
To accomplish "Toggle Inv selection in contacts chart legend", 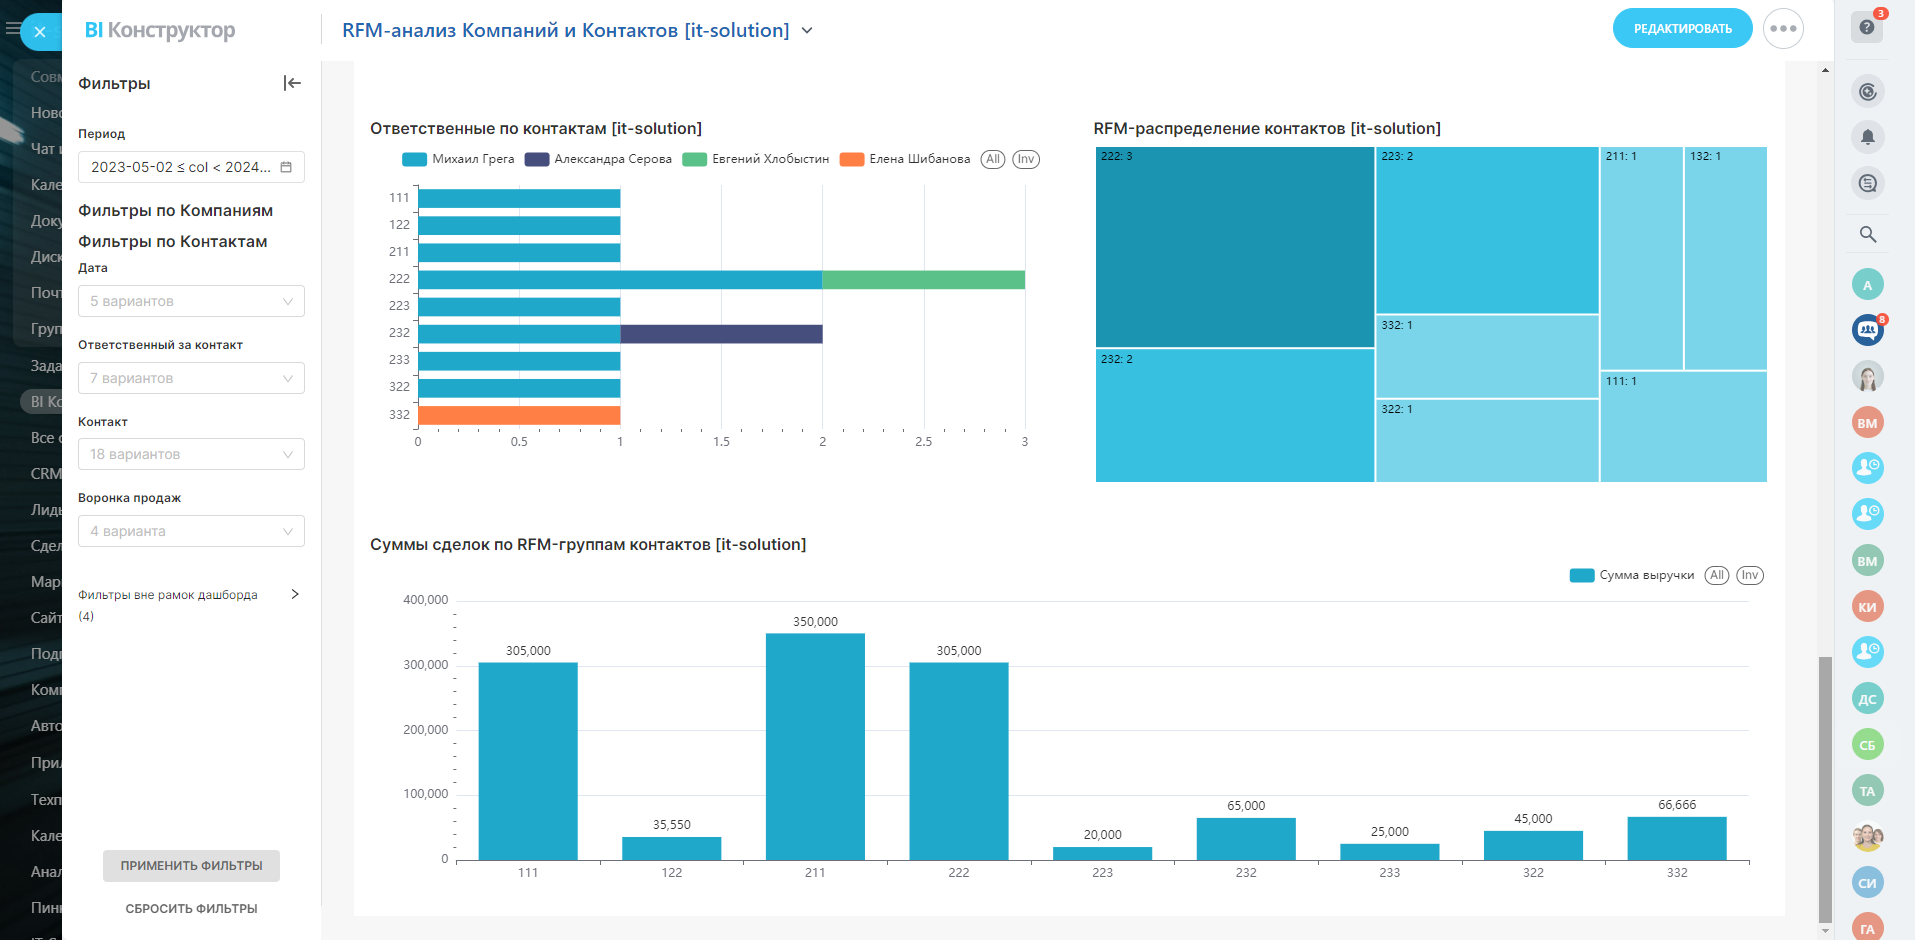I will 1026,159.
